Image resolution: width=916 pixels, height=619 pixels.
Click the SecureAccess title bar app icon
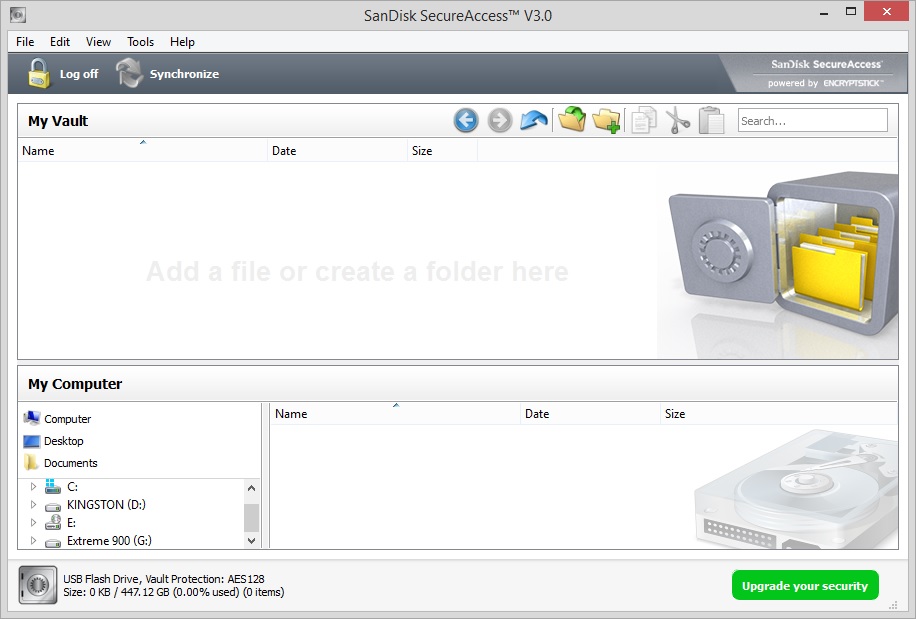coord(18,15)
